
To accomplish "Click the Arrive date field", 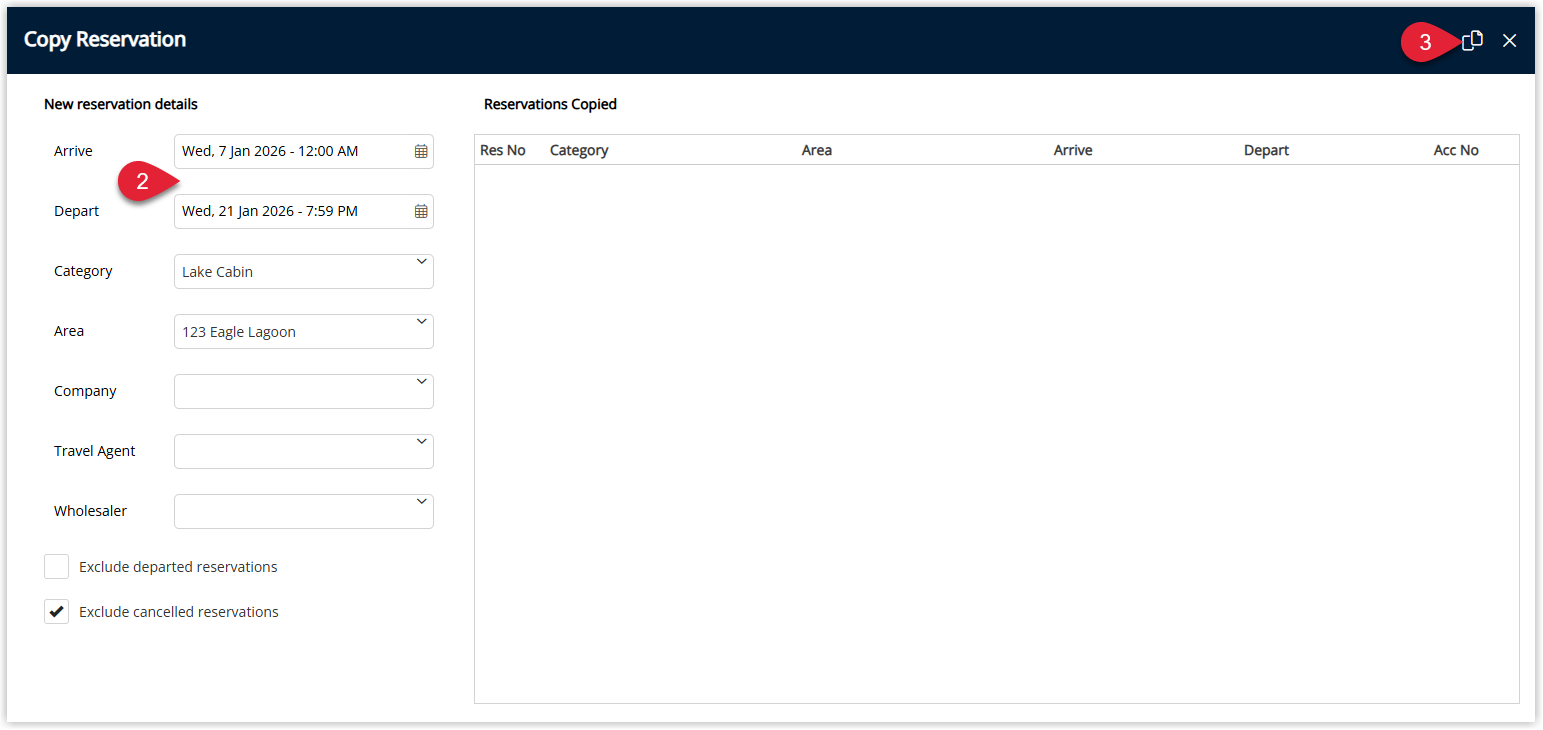I will pos(304,151).
